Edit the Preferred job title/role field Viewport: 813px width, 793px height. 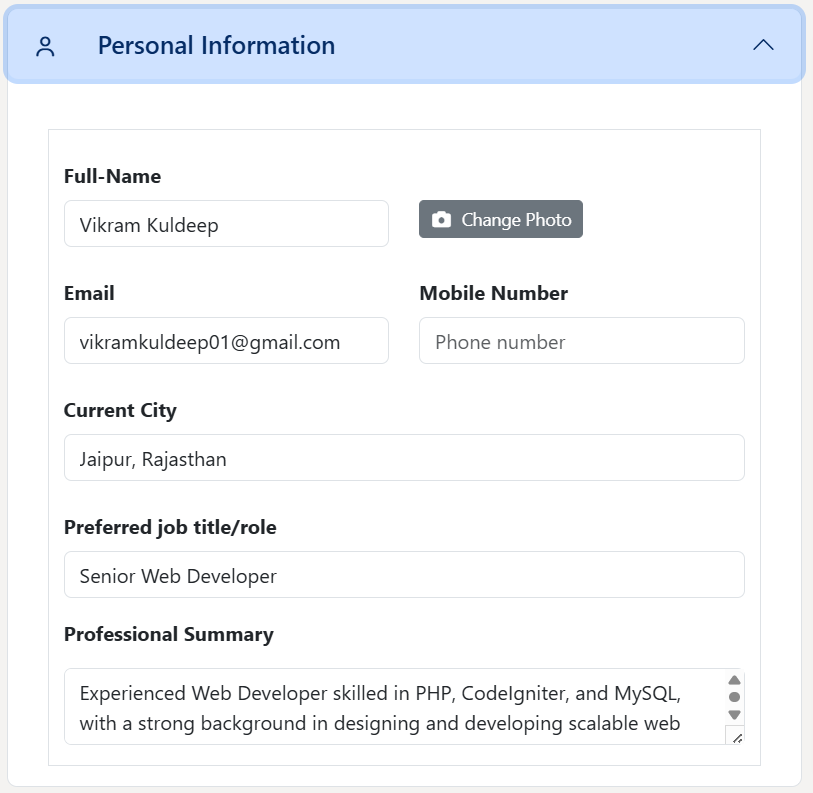404,575
